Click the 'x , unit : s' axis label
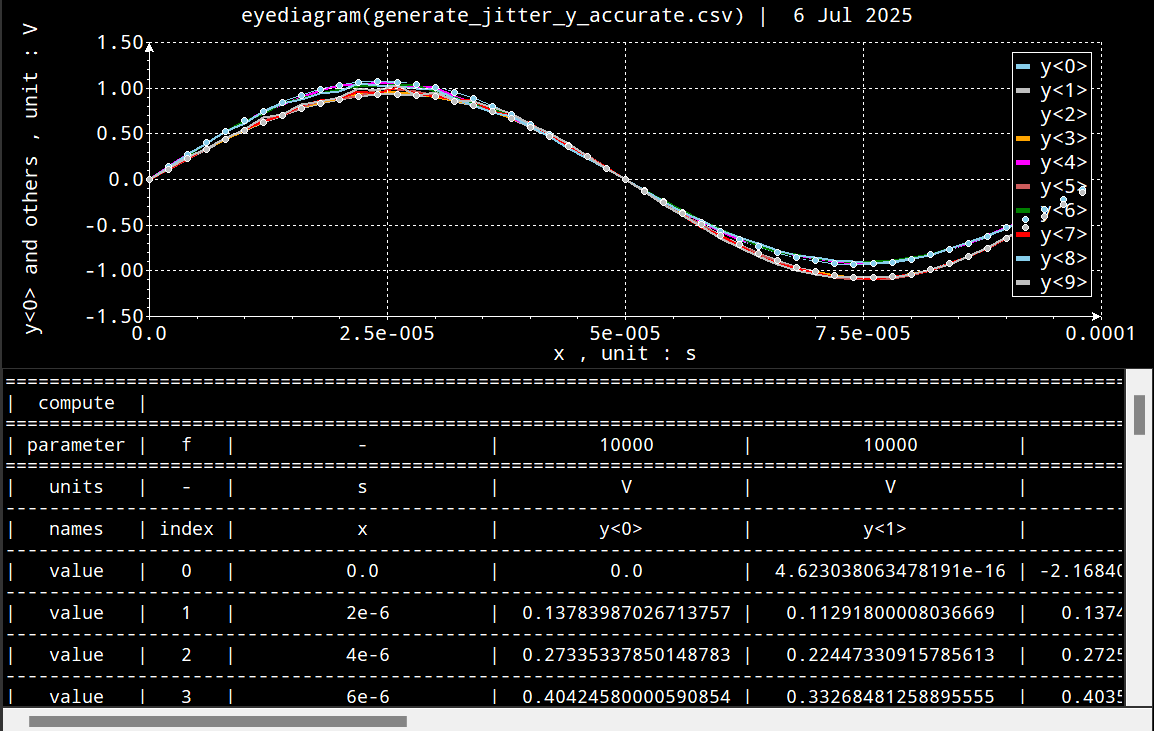1154x731 pixels. [x=624, y=353]
